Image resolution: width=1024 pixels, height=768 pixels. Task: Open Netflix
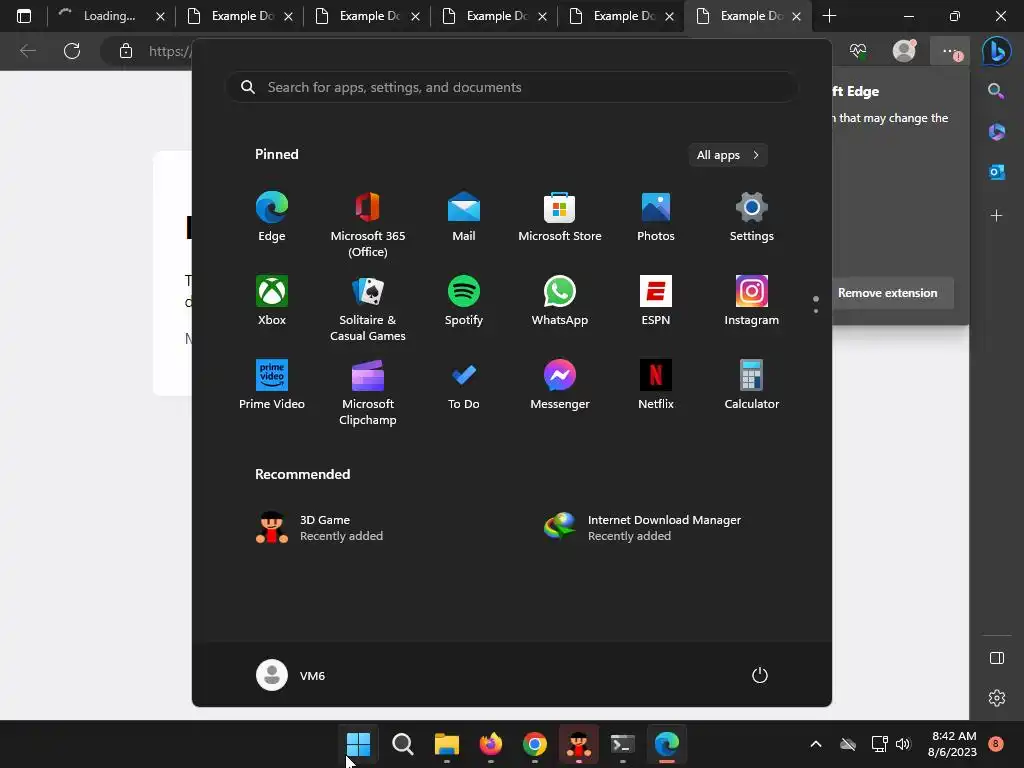click(x=656, y=385)
